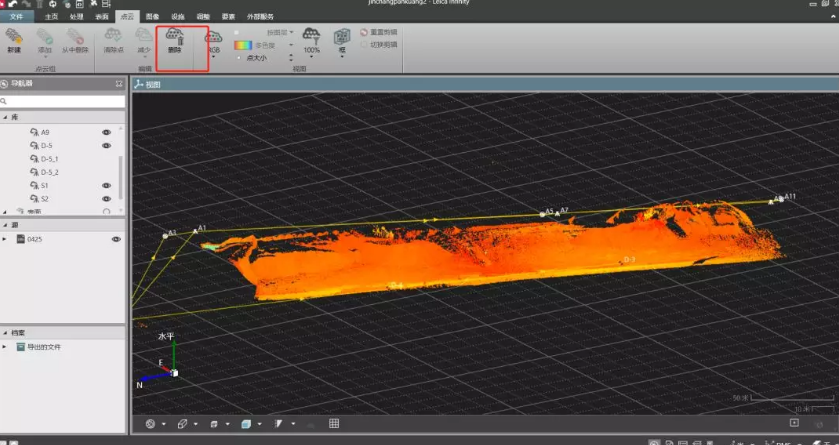Switch to the 图像 ribbon tab
The height and width of the screenshot is (445, 839).
[x=152, y=17]
